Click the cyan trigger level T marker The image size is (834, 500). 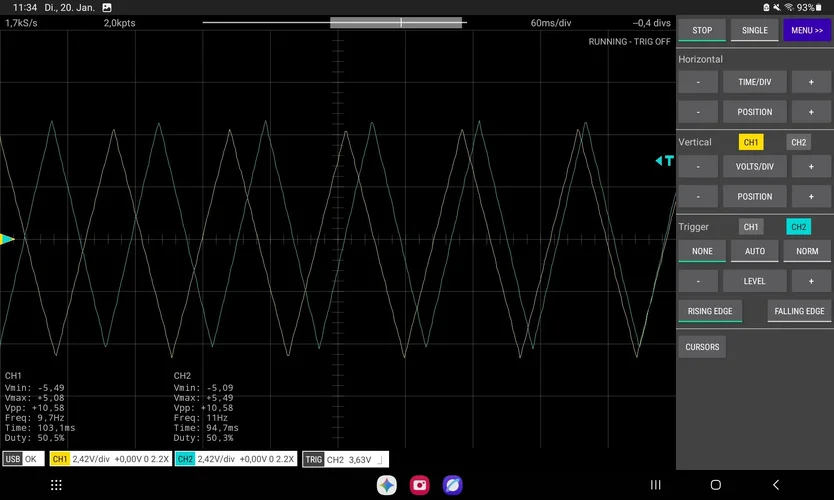[664, 160]
